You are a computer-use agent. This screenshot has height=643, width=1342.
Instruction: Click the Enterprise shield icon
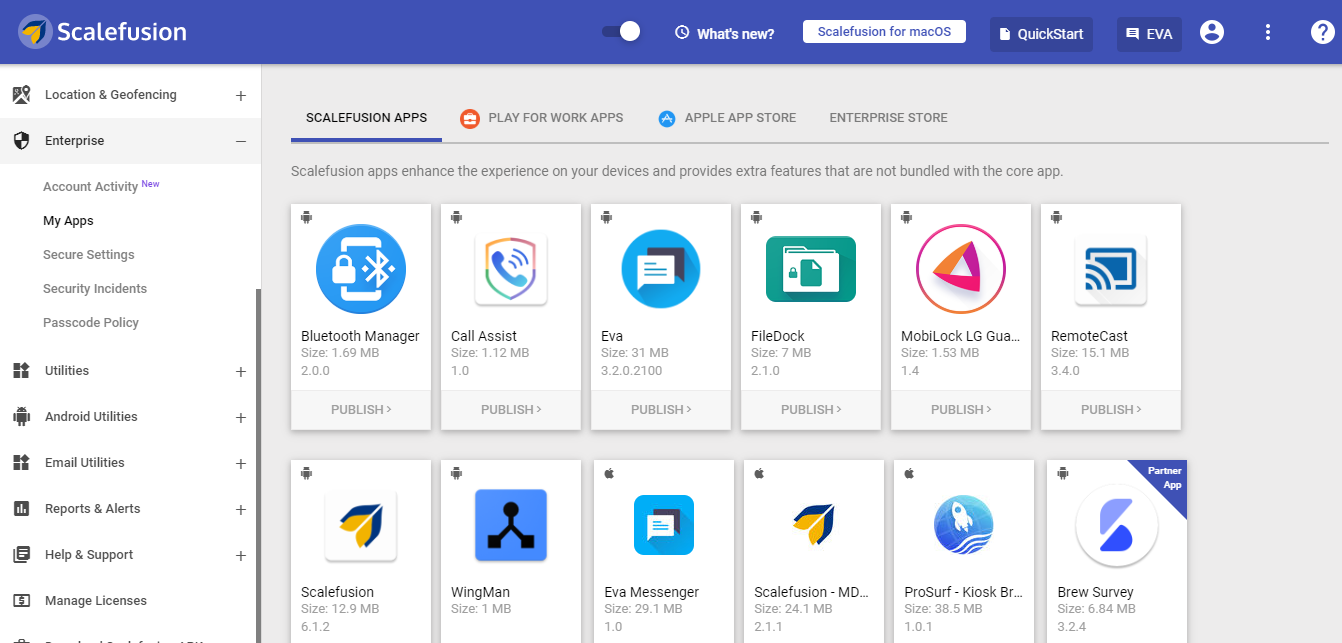(21, 141)
